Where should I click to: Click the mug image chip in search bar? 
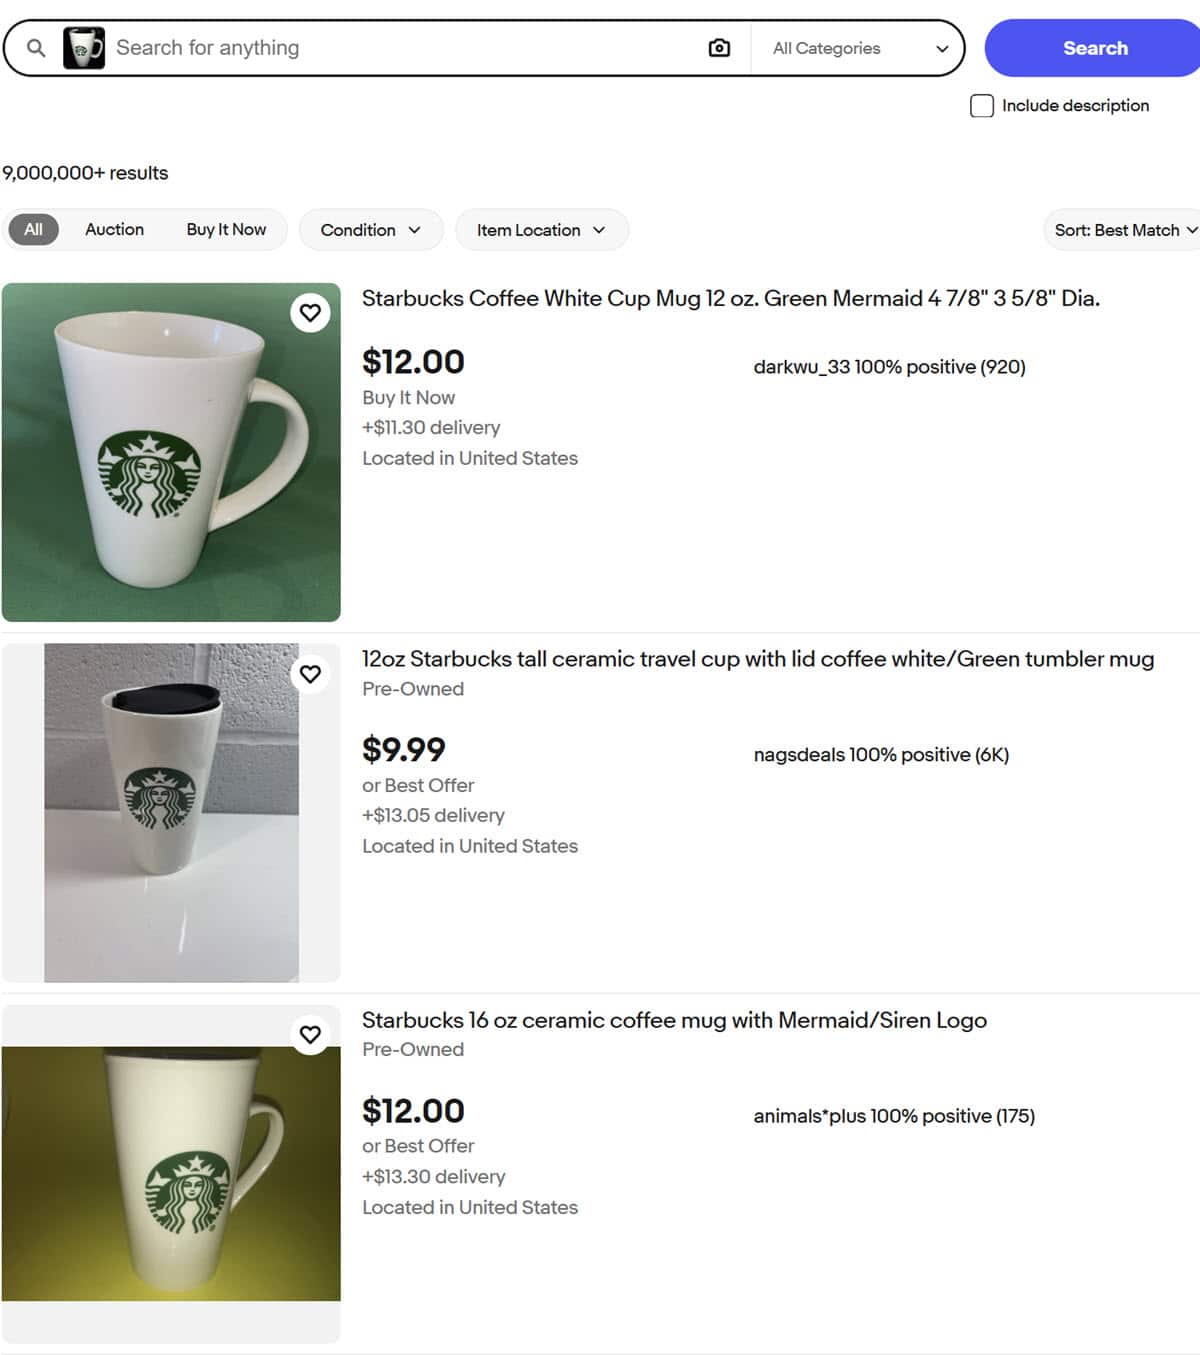(x=84, y=48)
